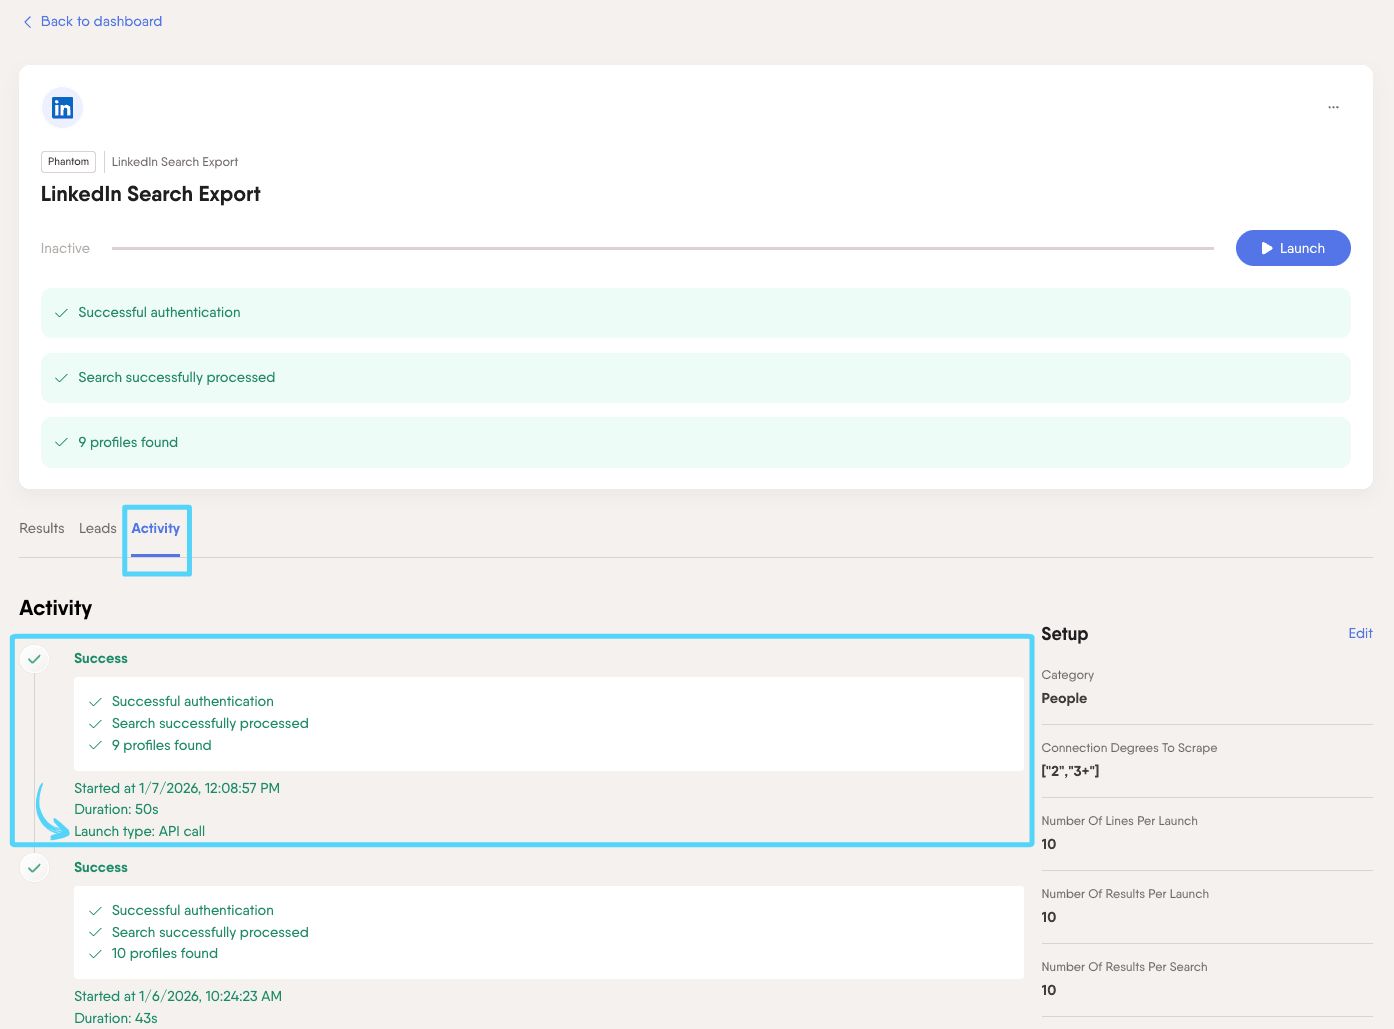Click checkmark beside top Search successfully processed banner
The width and height of the screenshot is (1394, 1029).
(x=61, y=378)
